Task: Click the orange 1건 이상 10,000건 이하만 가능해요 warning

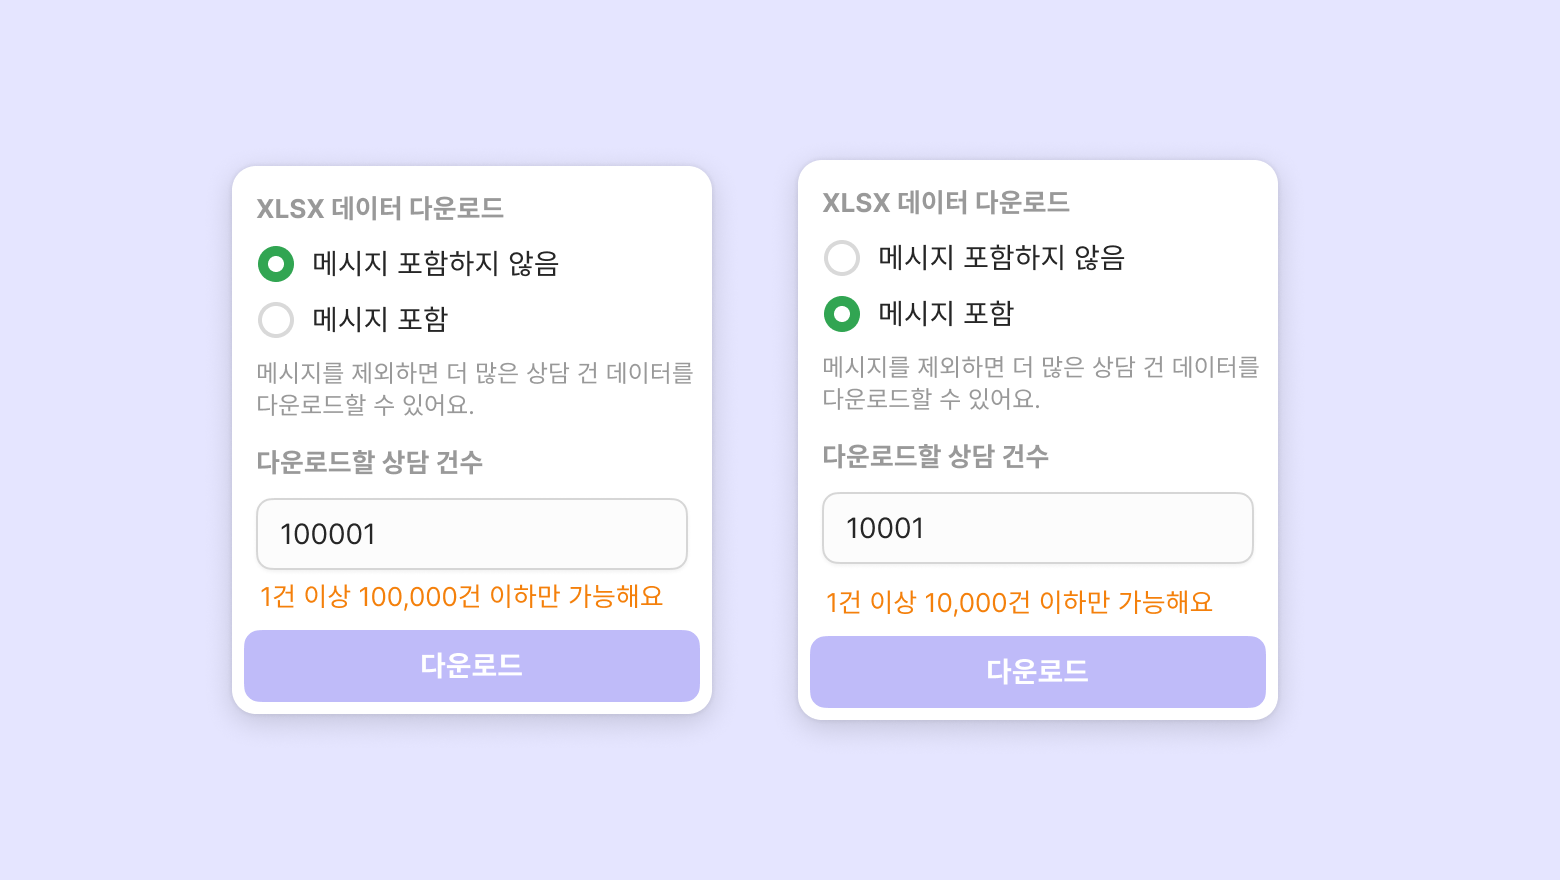Action: [x=1019, y=602]
